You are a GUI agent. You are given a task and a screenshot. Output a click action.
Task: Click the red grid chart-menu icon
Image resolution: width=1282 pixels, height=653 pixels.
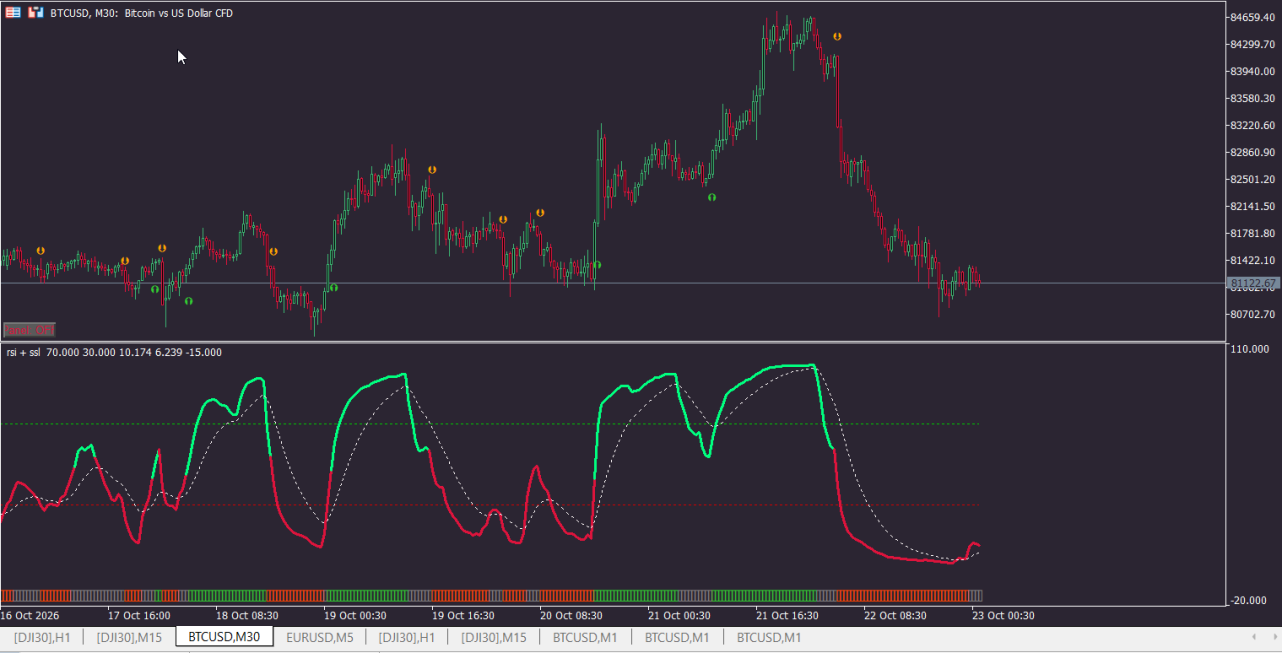pyautogui.click(x=12, y=13)
